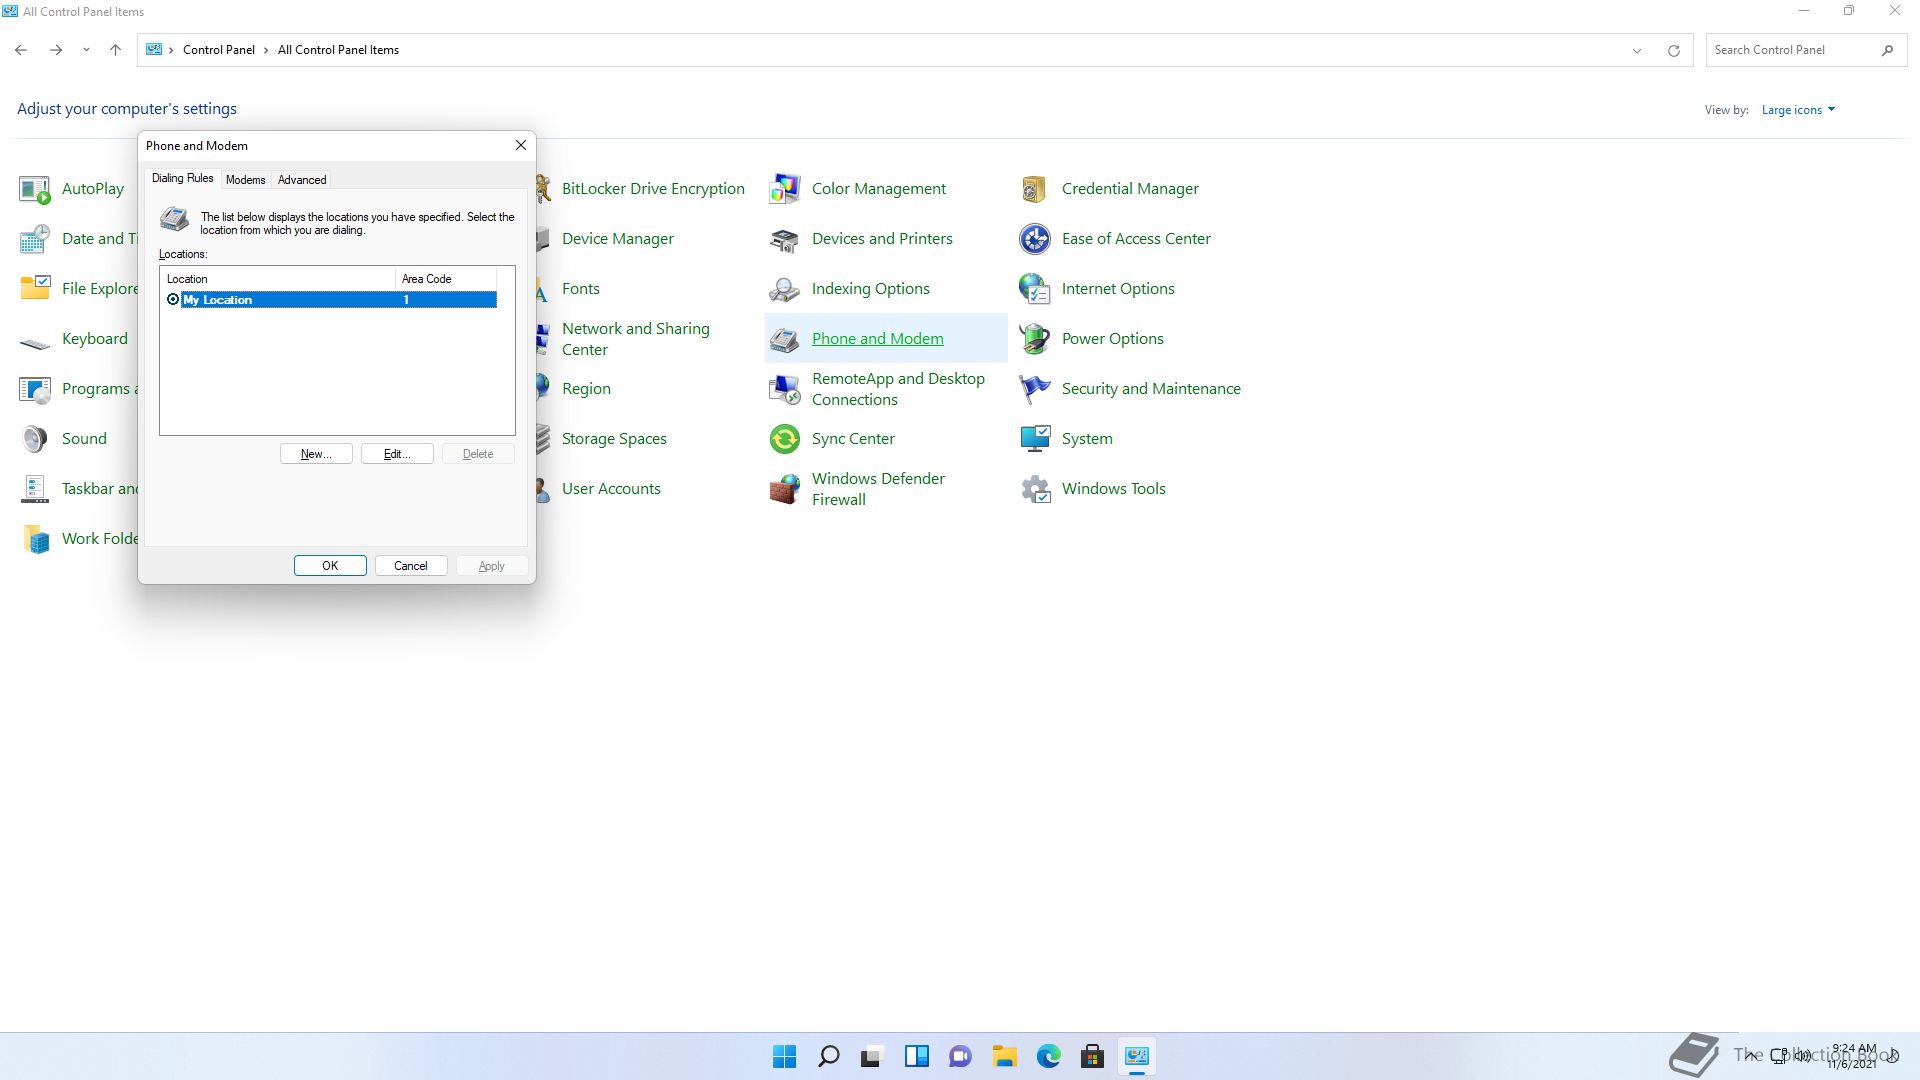Open the View by Large icons dropdown
This screenshot has width=1920, height=1080.
point(1798,110)
